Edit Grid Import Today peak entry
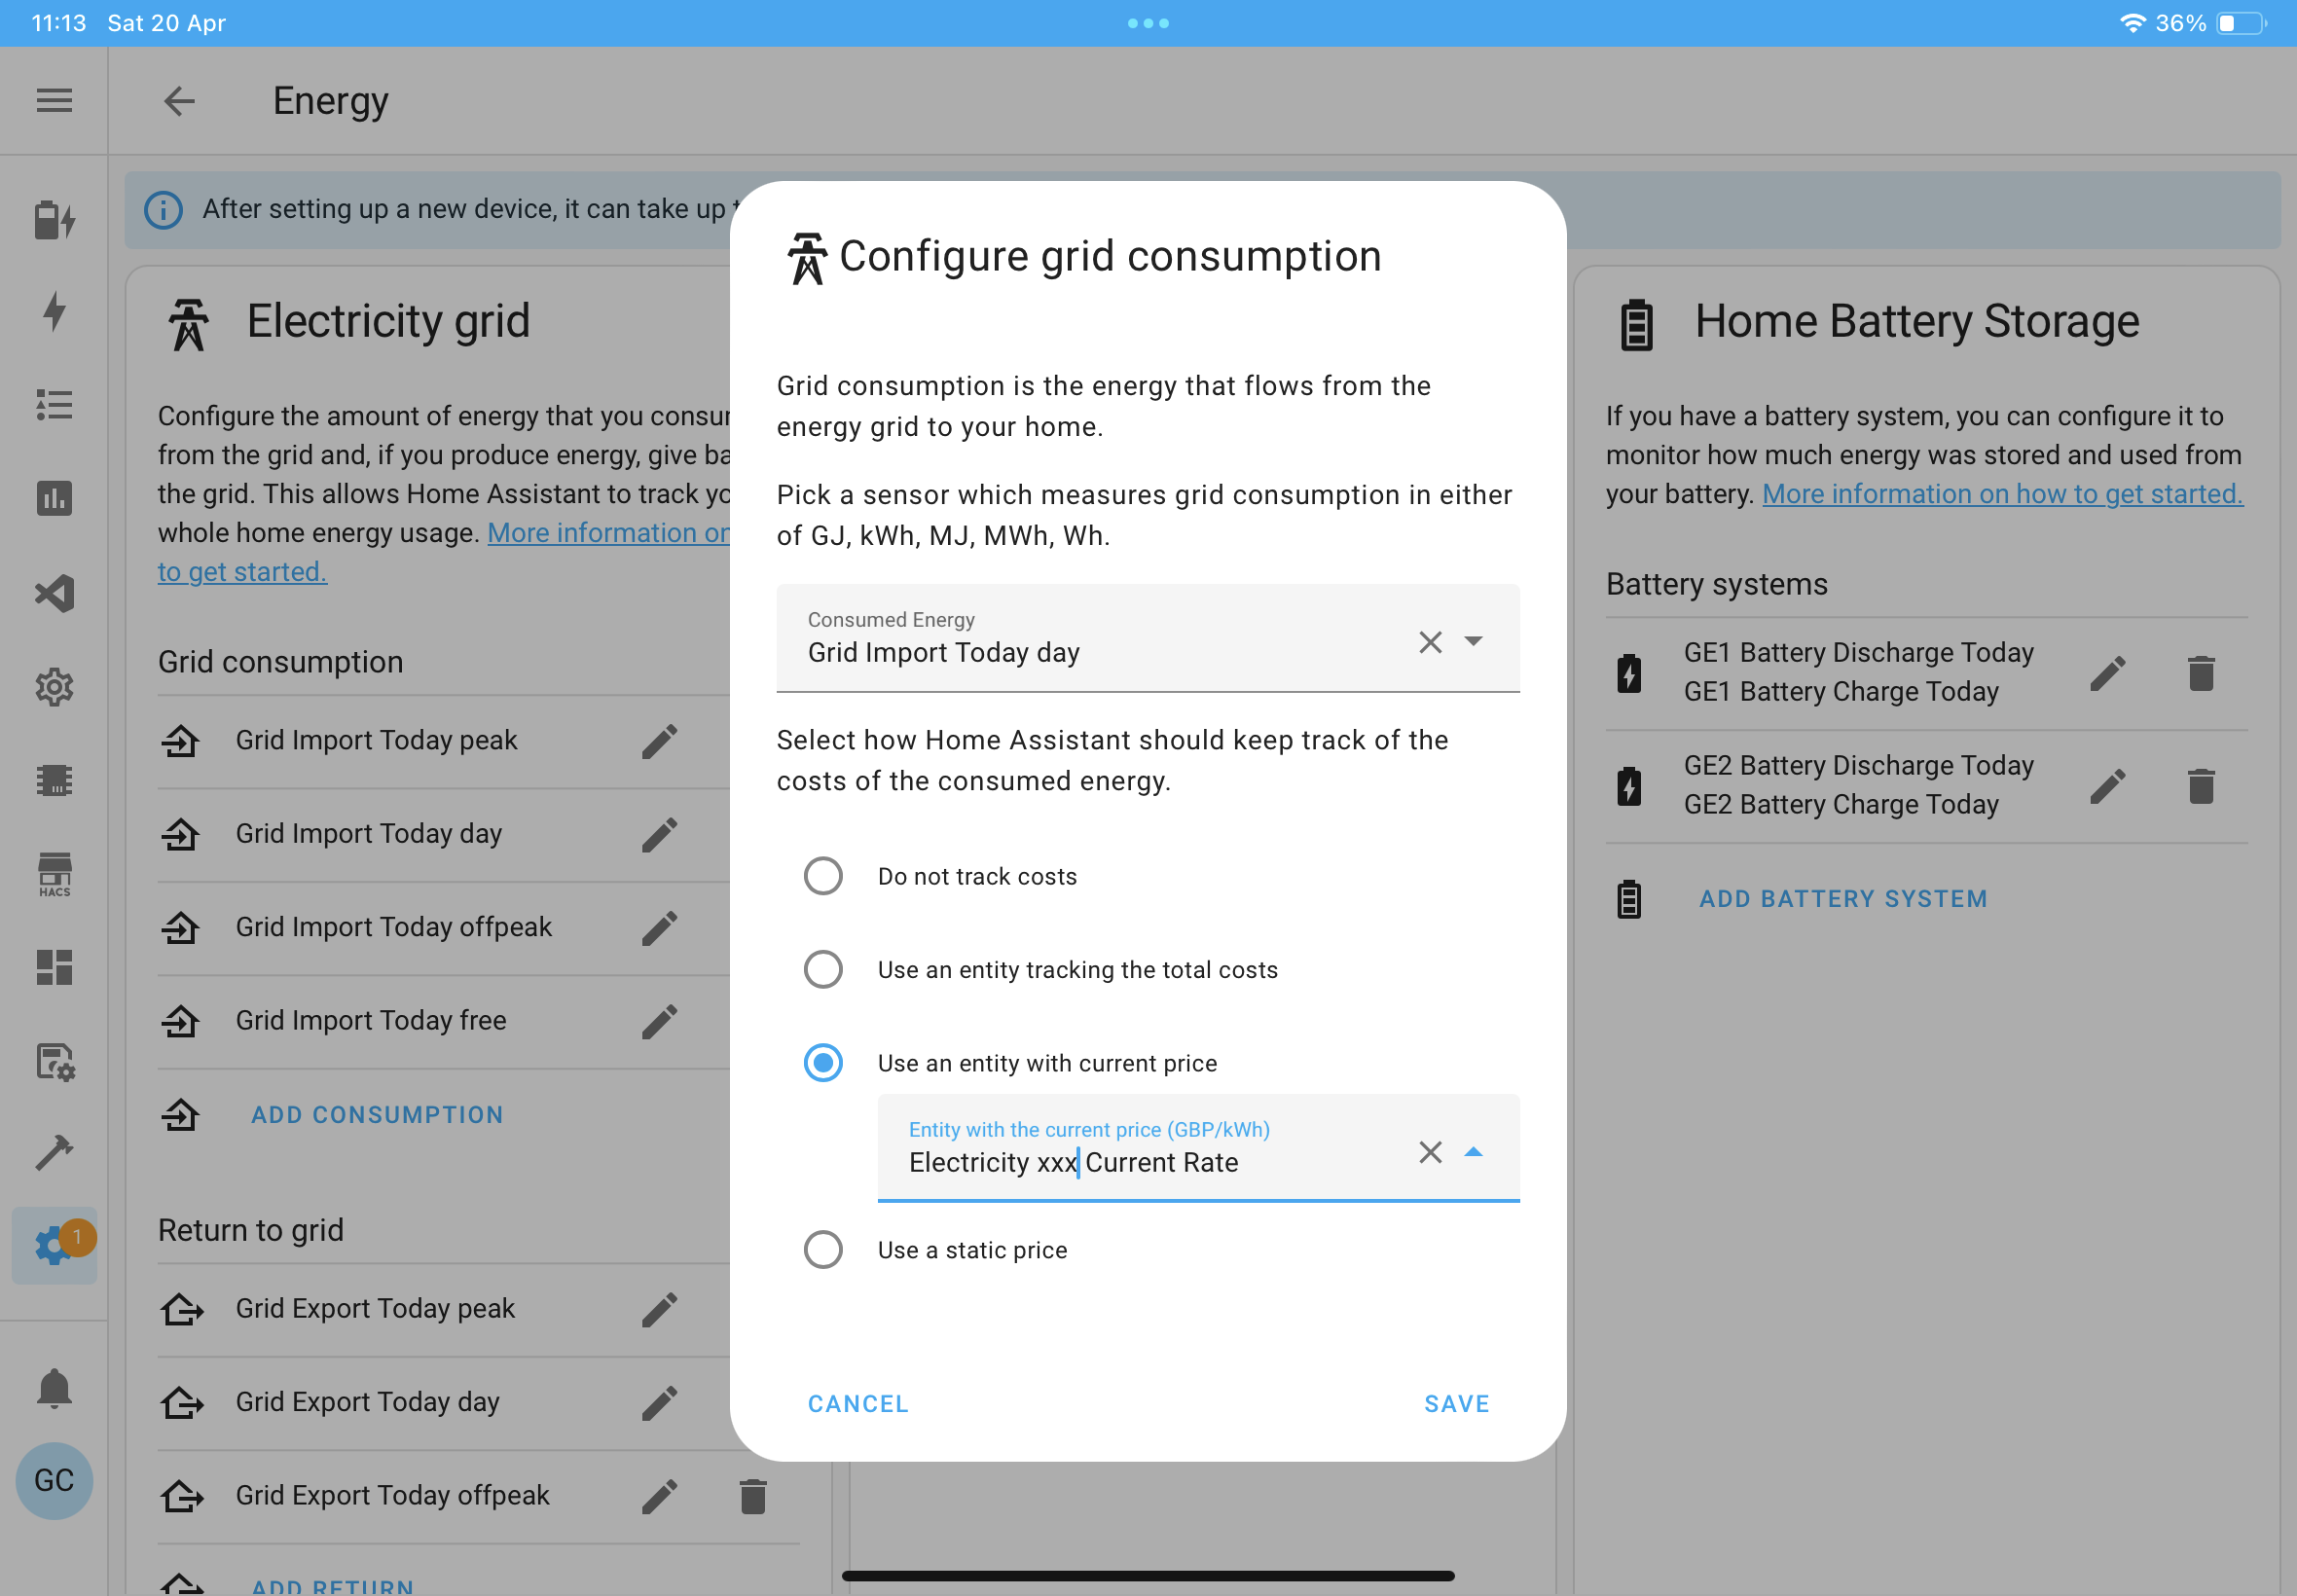The image size is (2297, 1596). tap(660, 741)
